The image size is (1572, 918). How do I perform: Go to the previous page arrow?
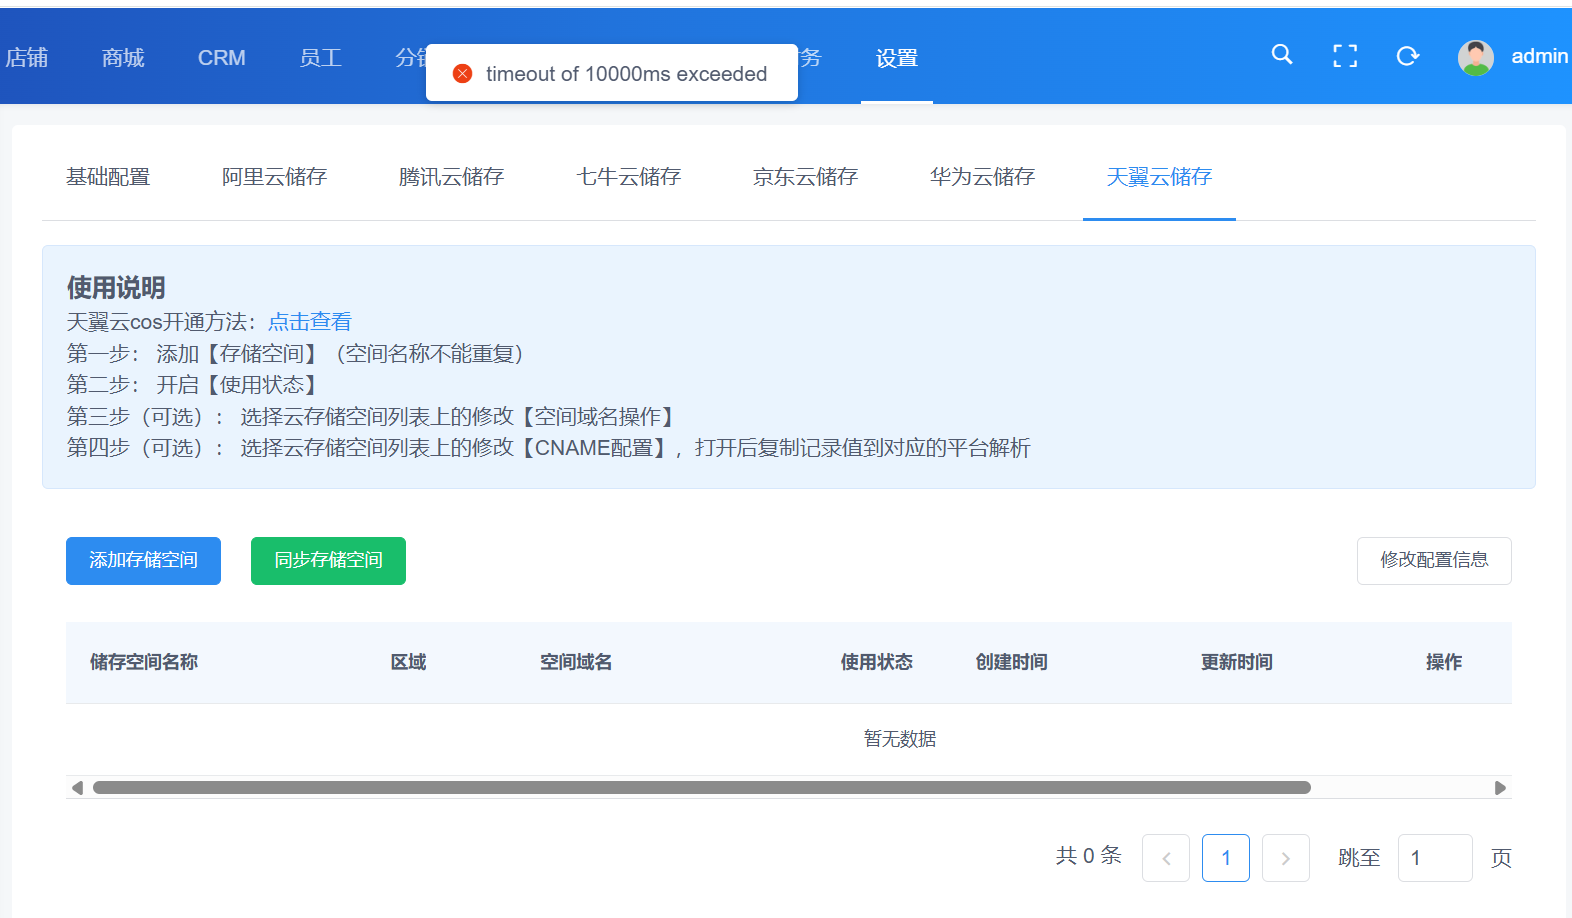point(1166,858)
